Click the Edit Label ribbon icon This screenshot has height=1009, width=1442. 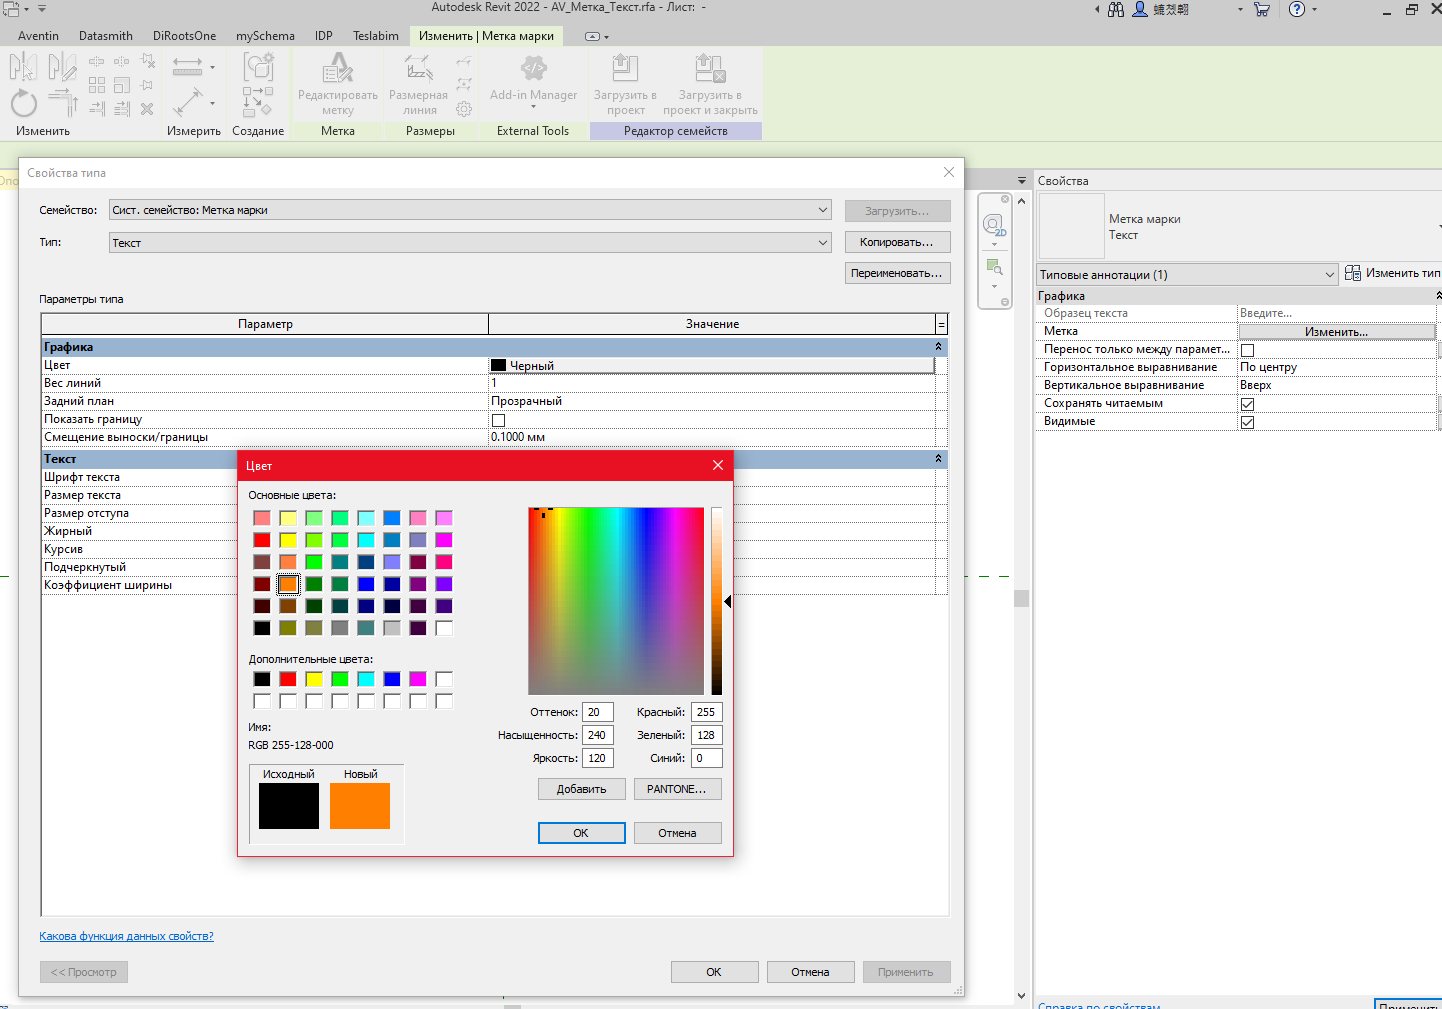coord(337,69)
